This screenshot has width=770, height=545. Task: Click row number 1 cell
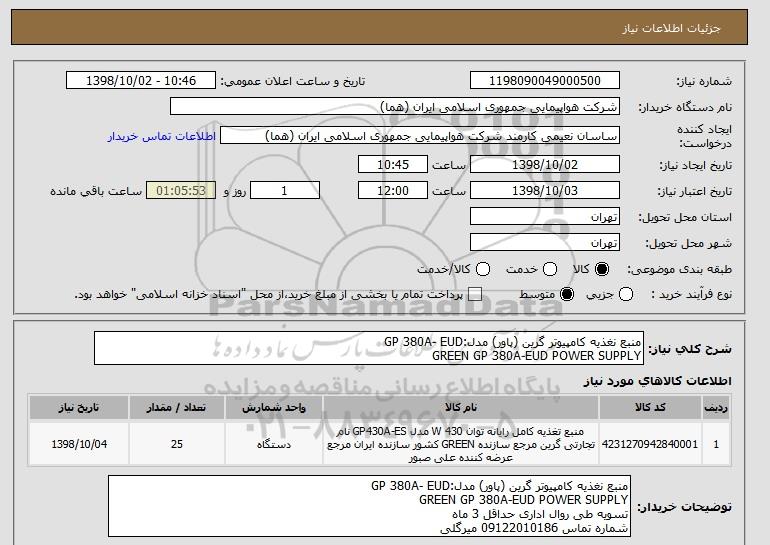[716, 444]
